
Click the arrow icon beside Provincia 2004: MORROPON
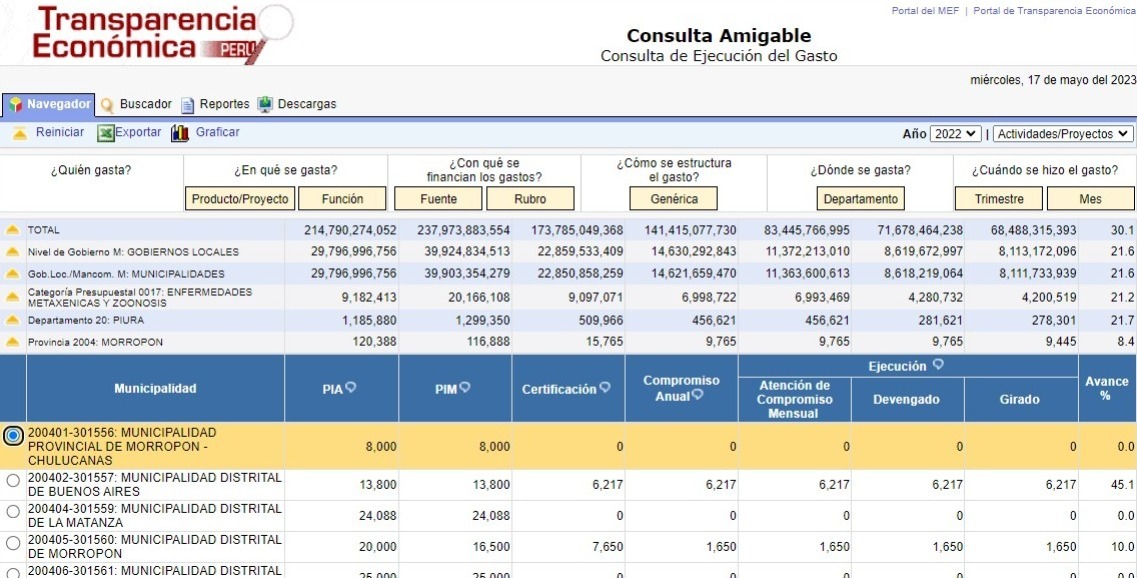(x=13, y=342)
